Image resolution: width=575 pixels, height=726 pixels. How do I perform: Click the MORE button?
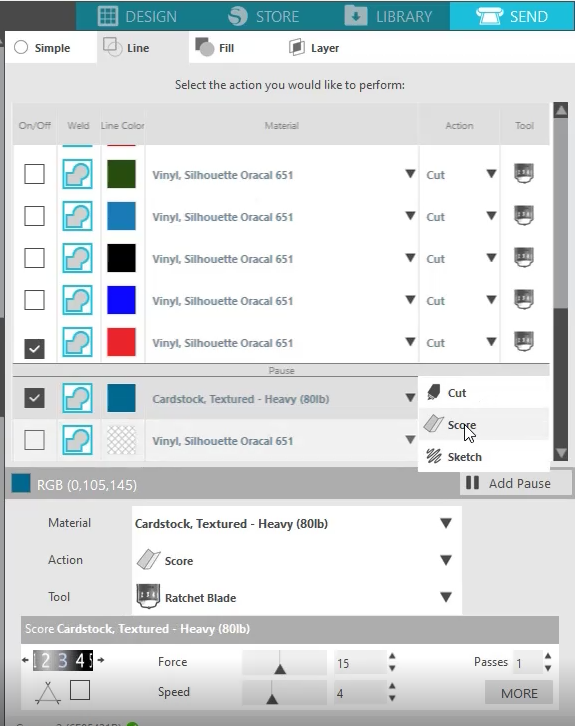click(x=519, y=693)
